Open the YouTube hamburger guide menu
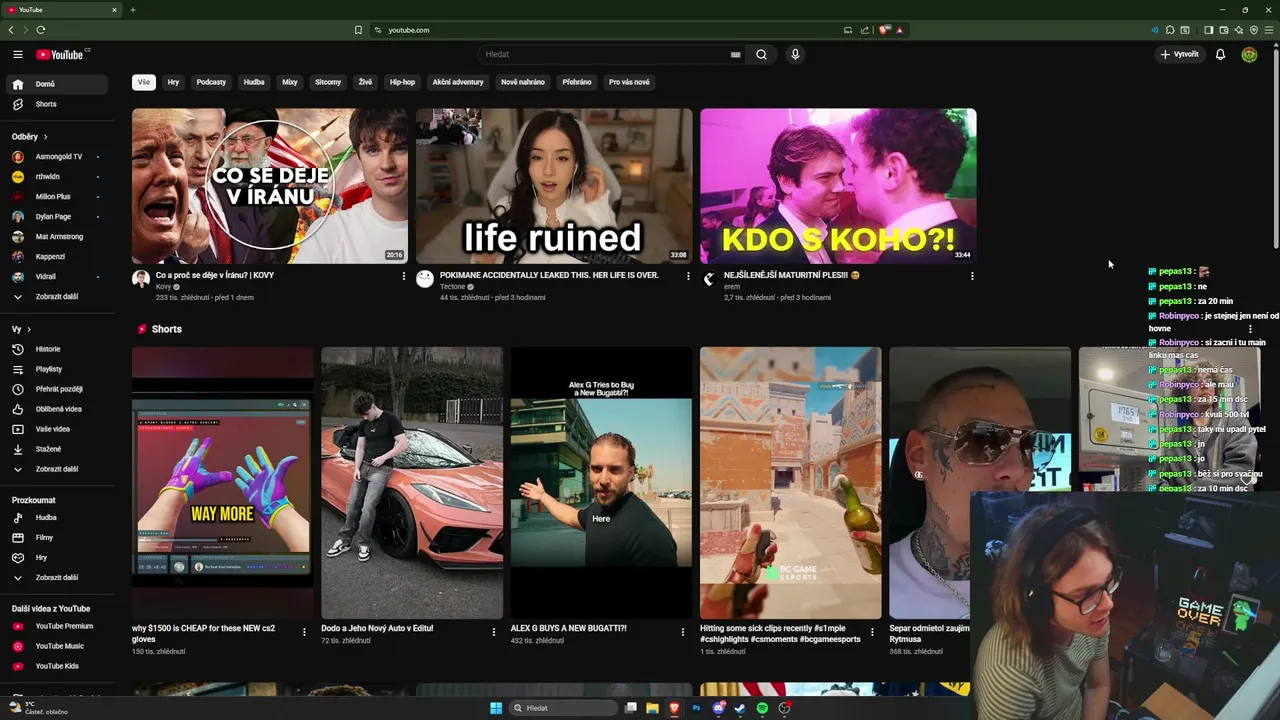 18,54
